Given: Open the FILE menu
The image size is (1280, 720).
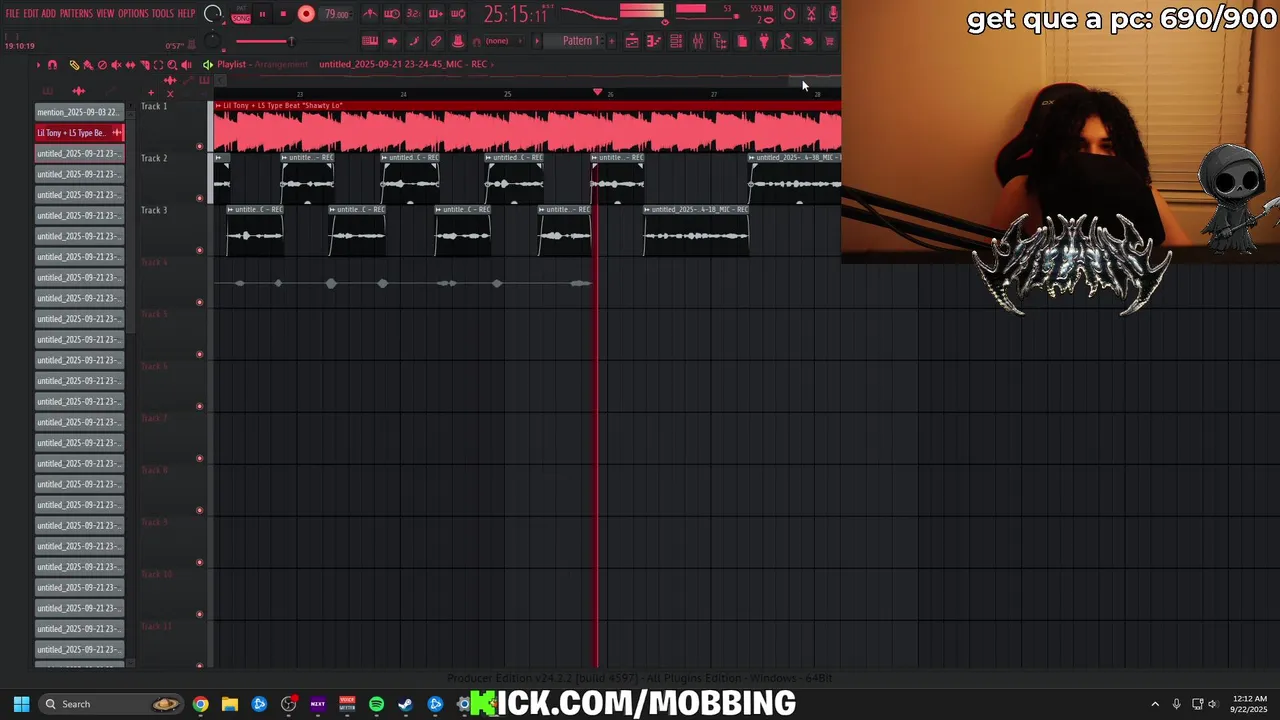Looking at the screenshot, I should click(12, 14).
